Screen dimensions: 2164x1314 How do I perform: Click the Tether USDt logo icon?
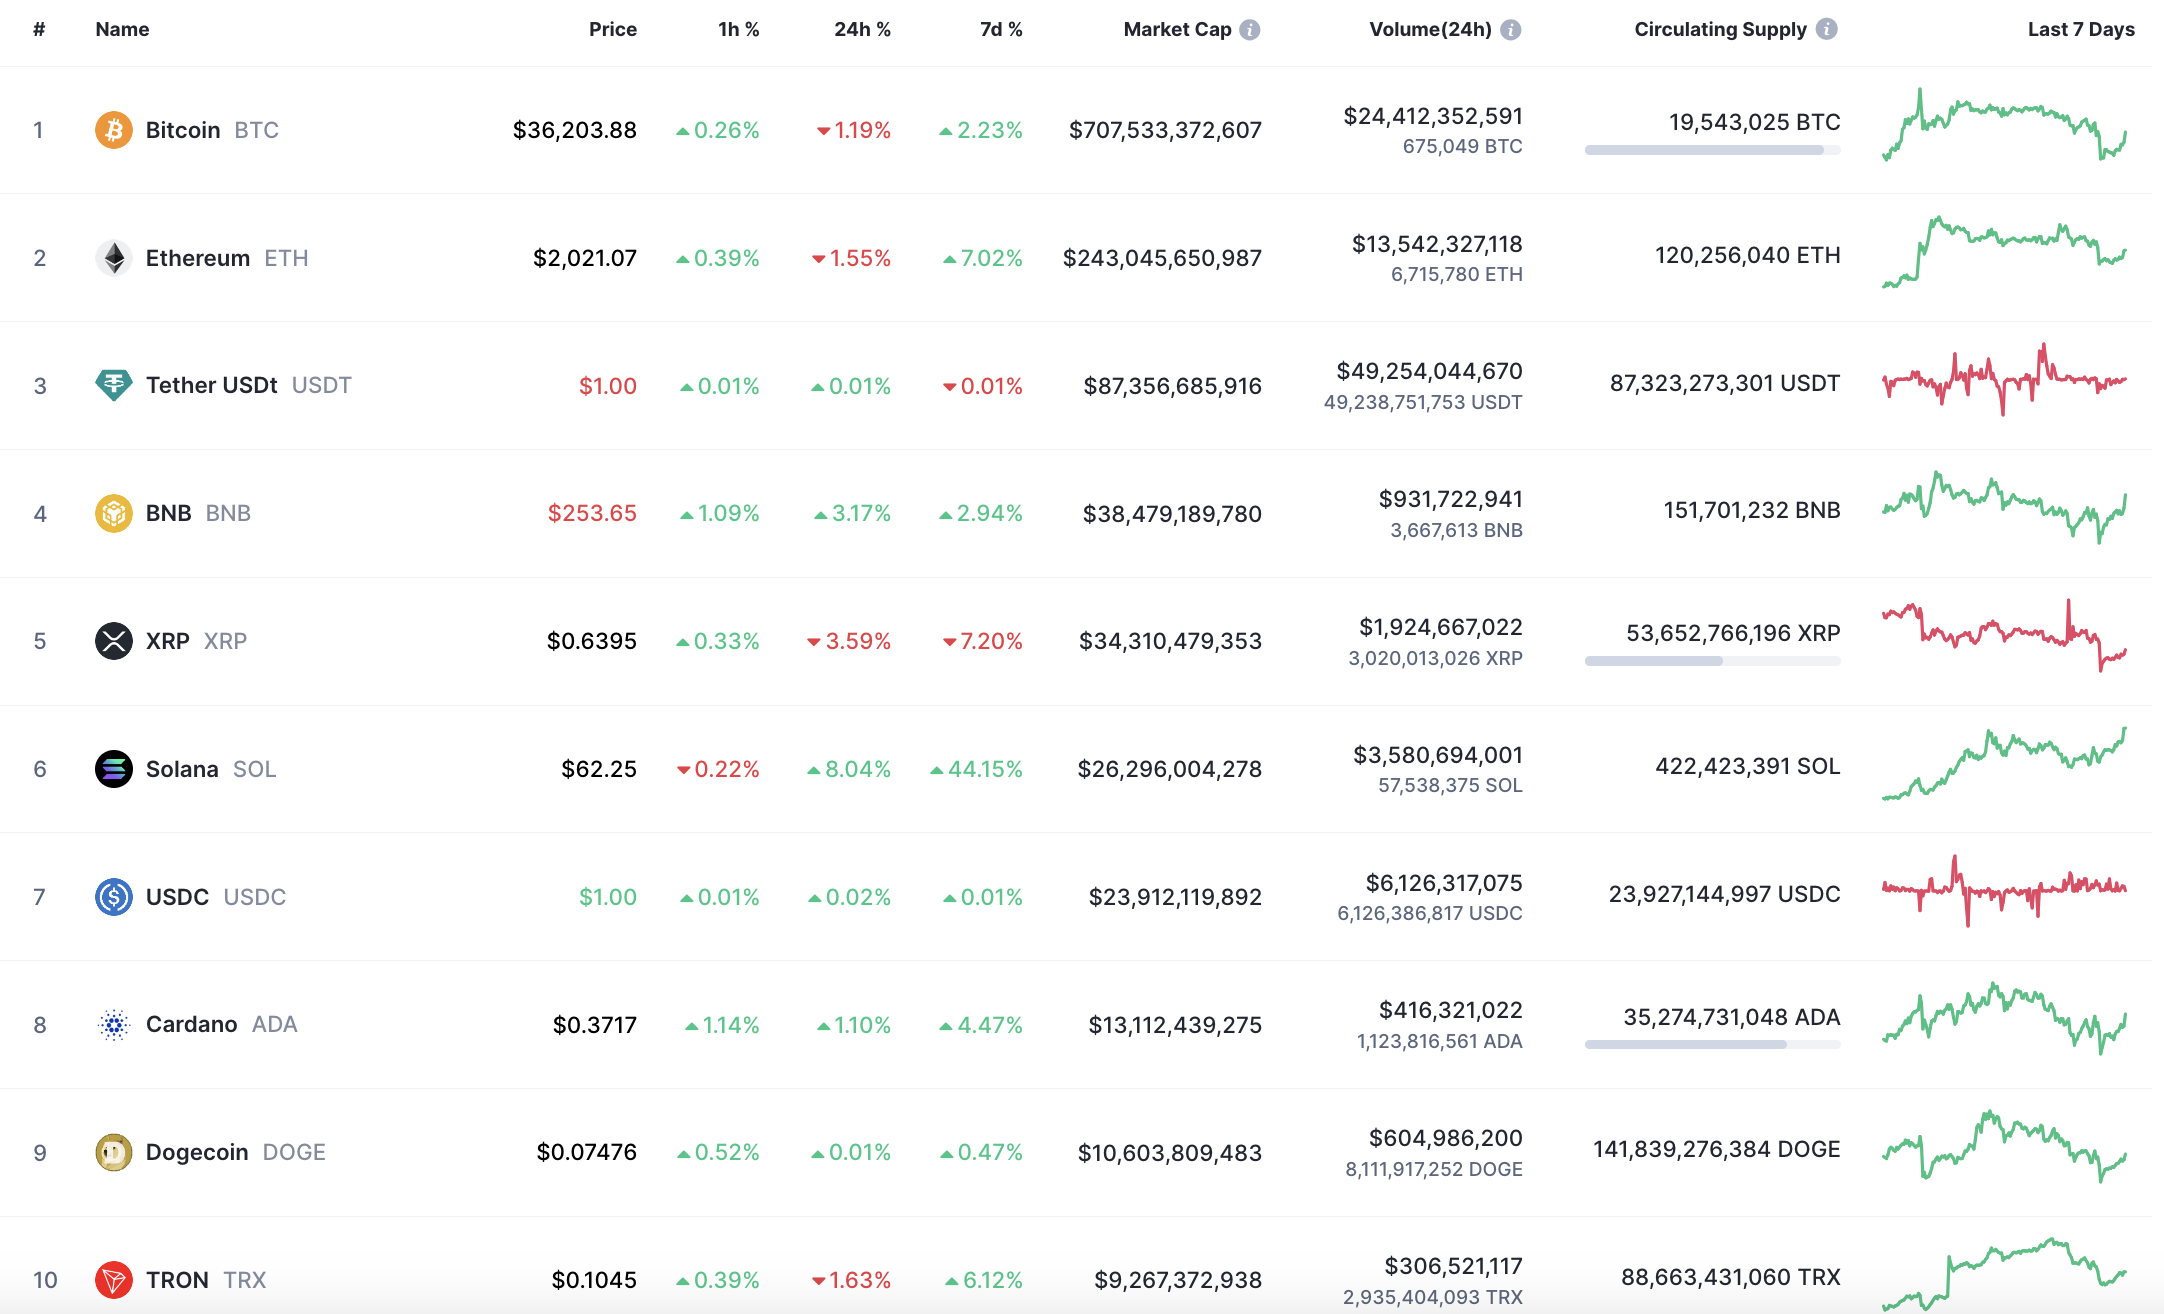click(x=114, y=385)
